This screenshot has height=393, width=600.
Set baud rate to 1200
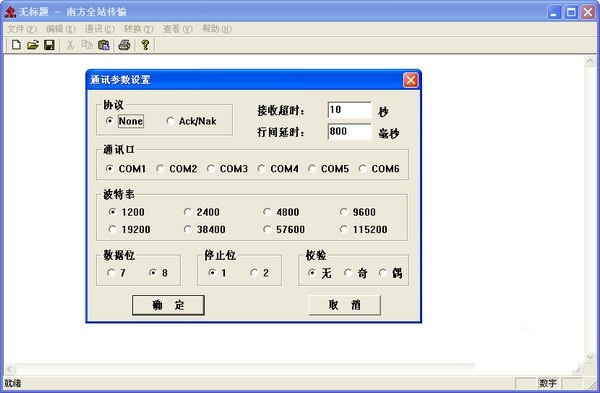click(126, 212)
